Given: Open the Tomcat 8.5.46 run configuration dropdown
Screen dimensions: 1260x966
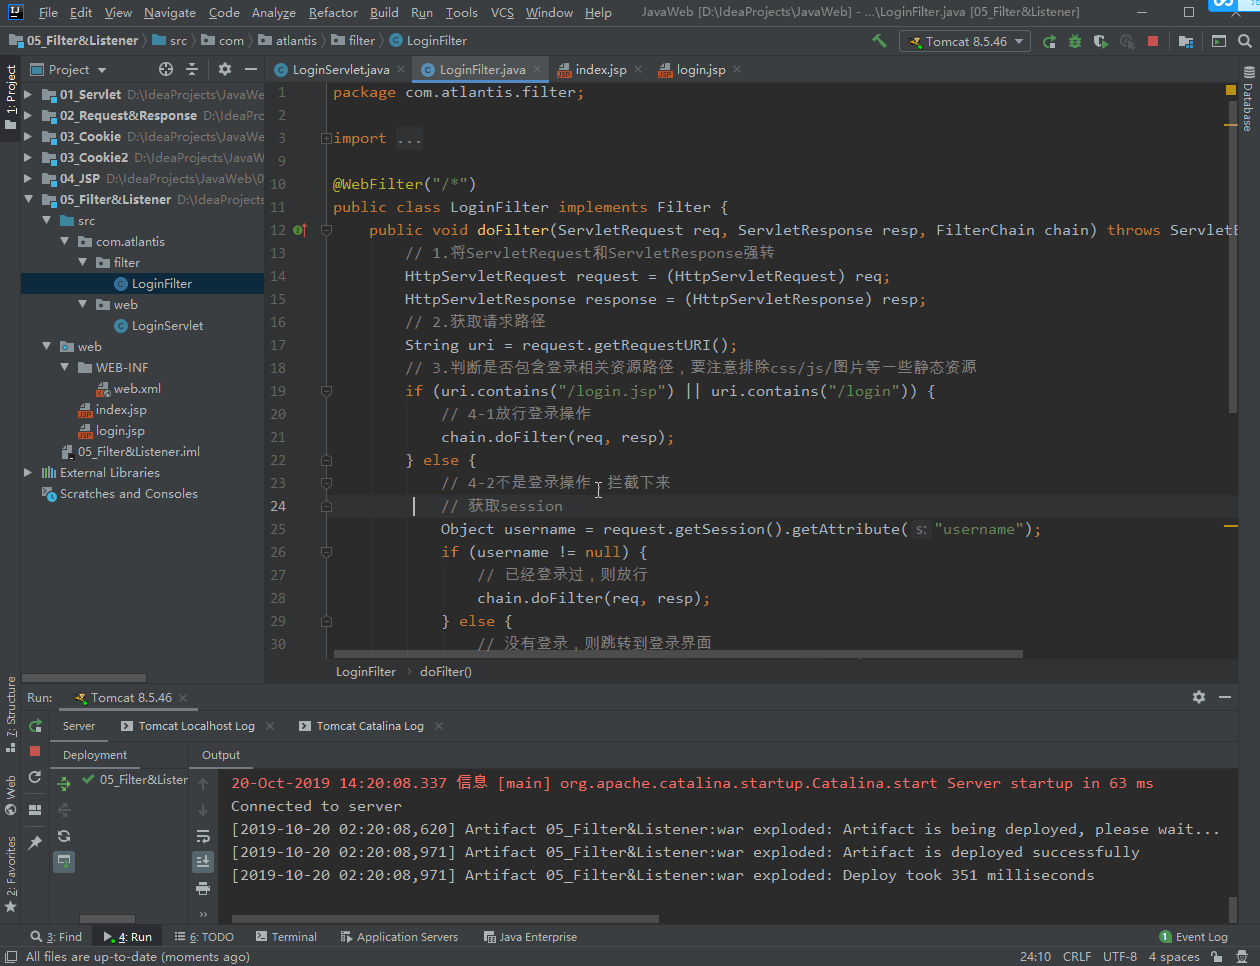Looking at the screenshot, I should (x=965, y=41).
